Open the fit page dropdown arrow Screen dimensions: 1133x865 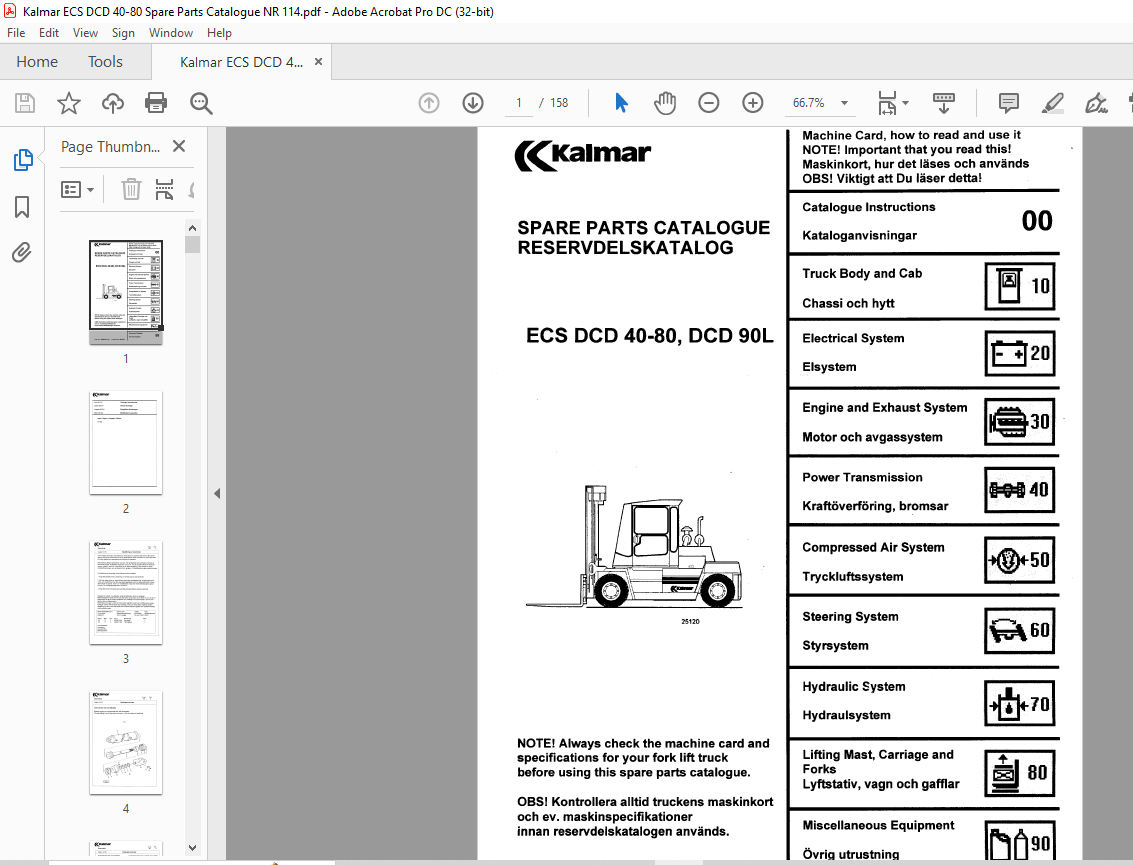click(905, 103)
